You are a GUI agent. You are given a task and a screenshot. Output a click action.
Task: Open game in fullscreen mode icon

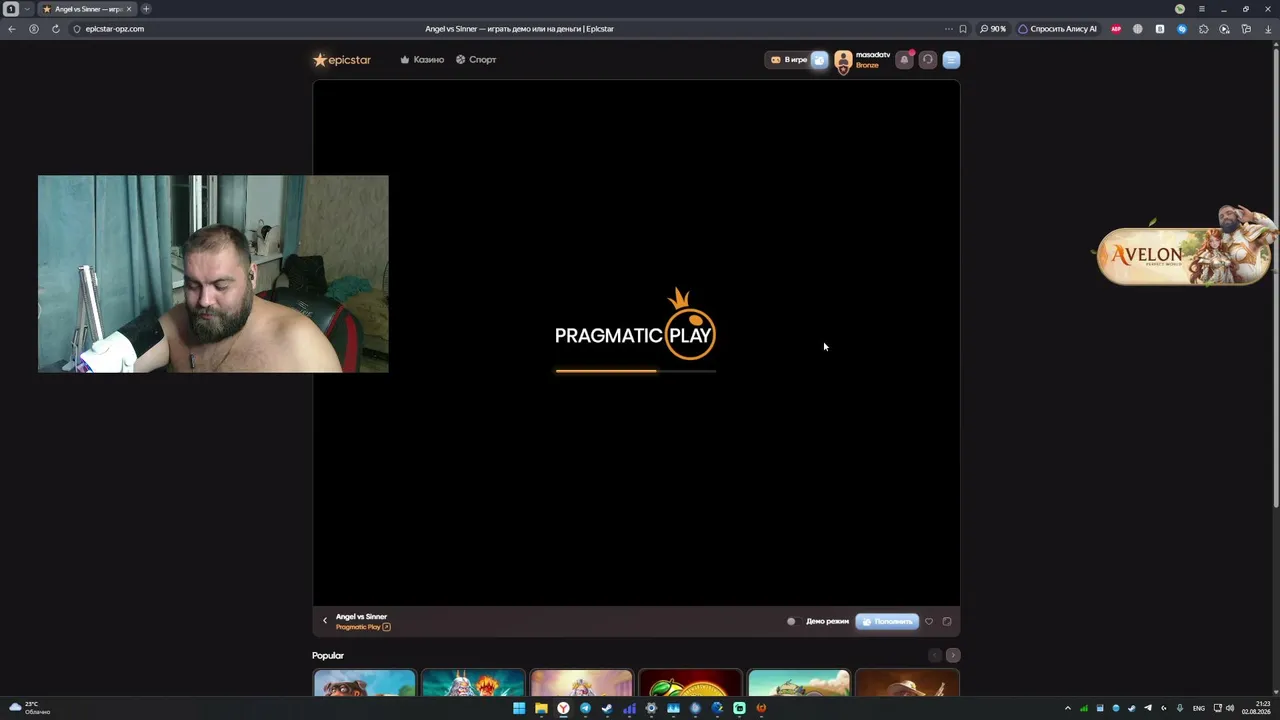pyautogui.click(x=947, y=621)
